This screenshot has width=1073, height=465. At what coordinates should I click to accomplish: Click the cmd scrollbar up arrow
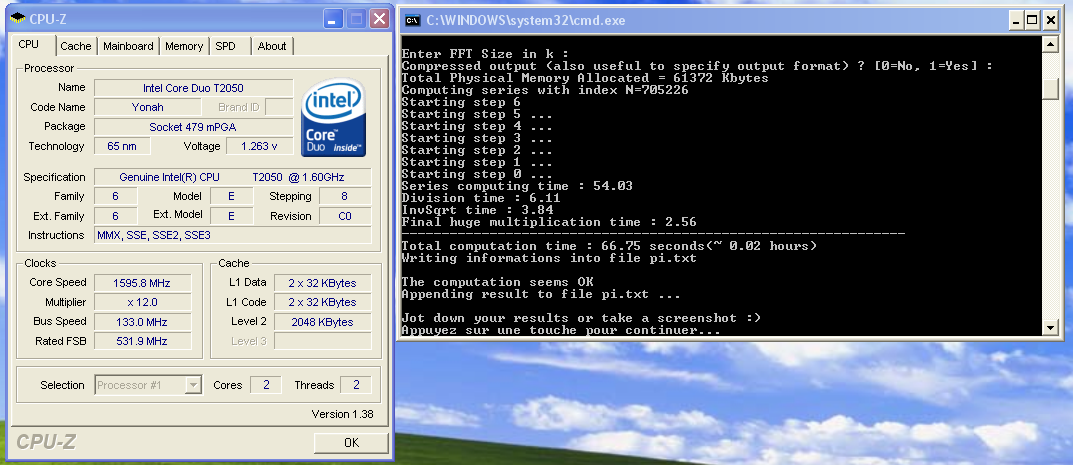coord(1050,45)
